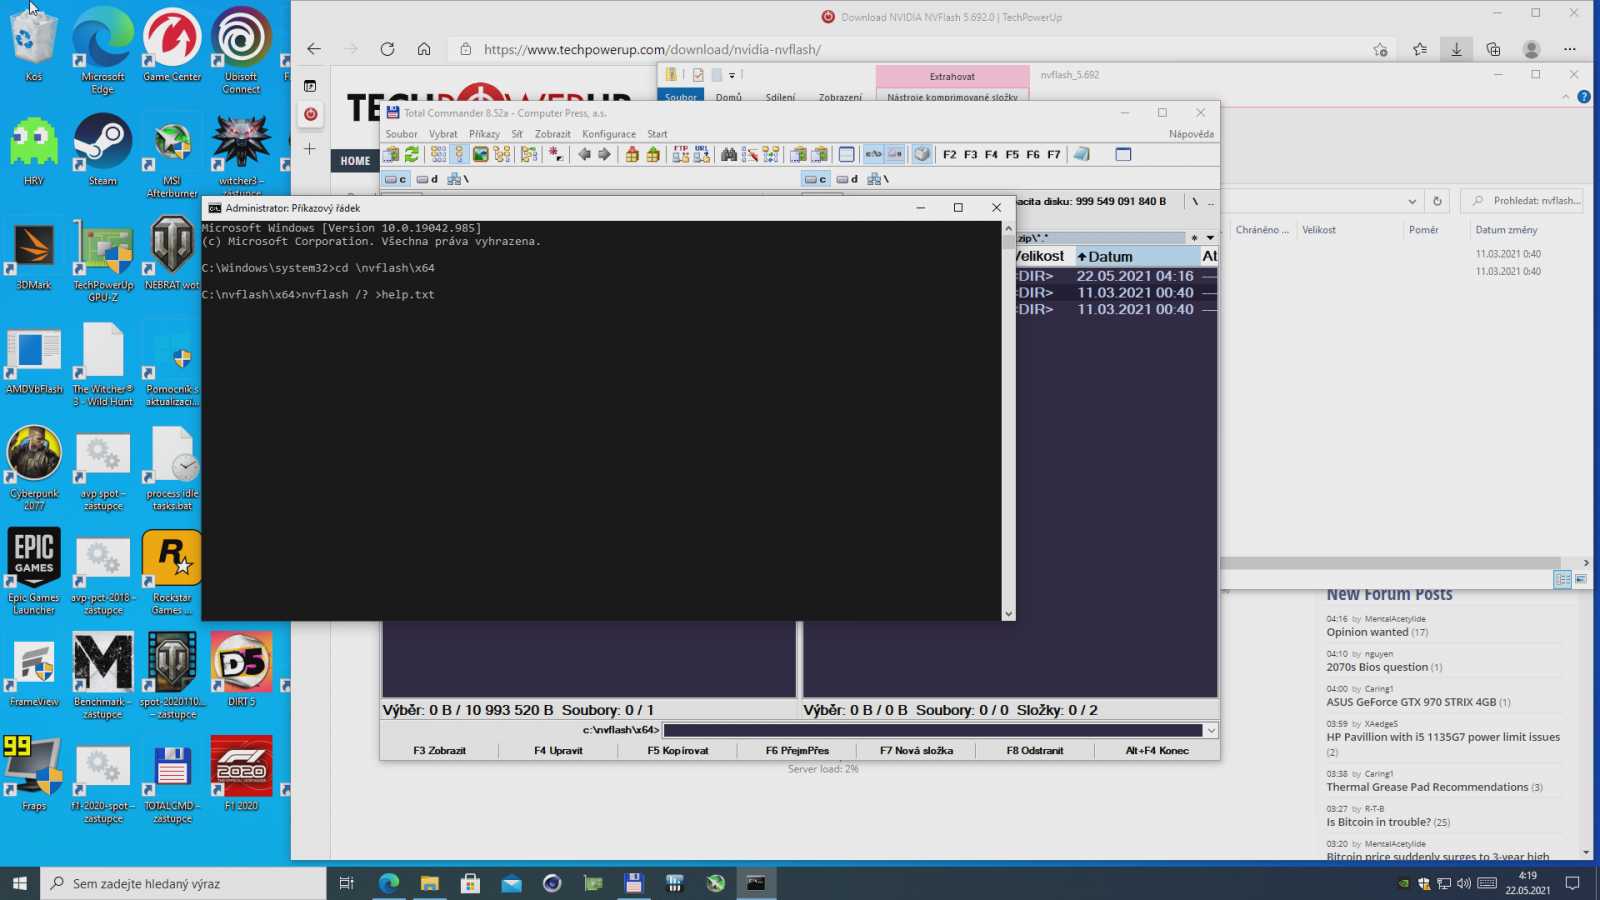Go forward with Total Commander's right arrow icon
Viewport: 1600px width, 900px height.
(604, 154)
